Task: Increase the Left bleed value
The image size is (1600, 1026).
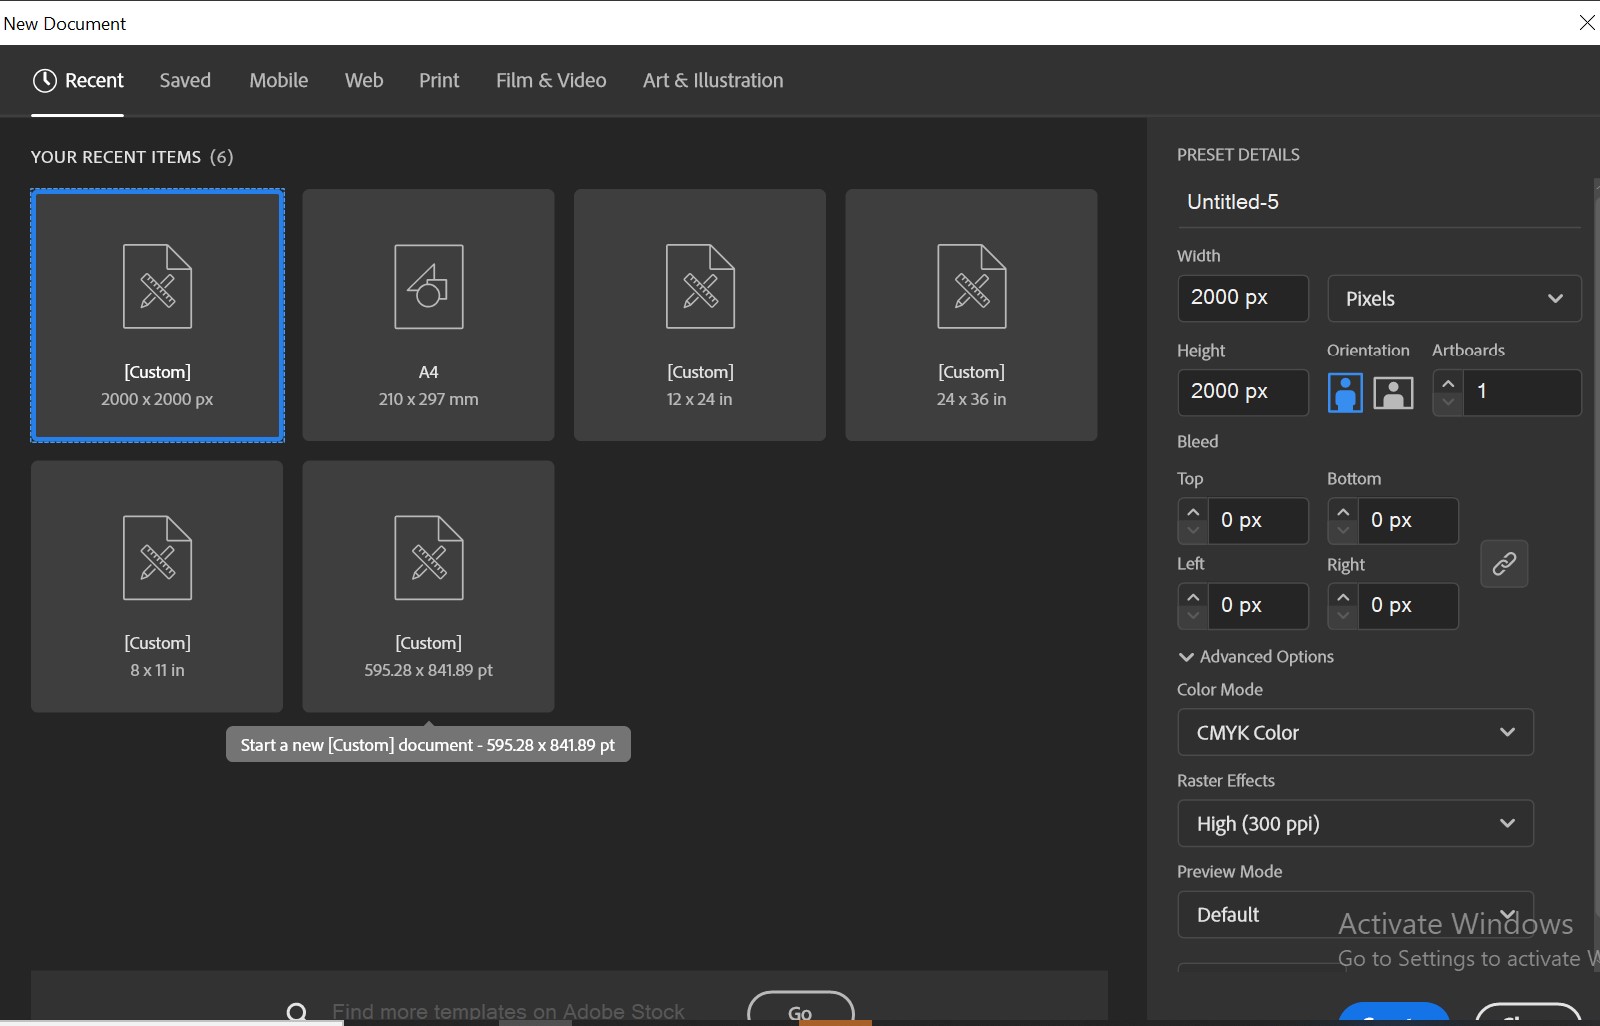Action: [x=1193, y=596]
